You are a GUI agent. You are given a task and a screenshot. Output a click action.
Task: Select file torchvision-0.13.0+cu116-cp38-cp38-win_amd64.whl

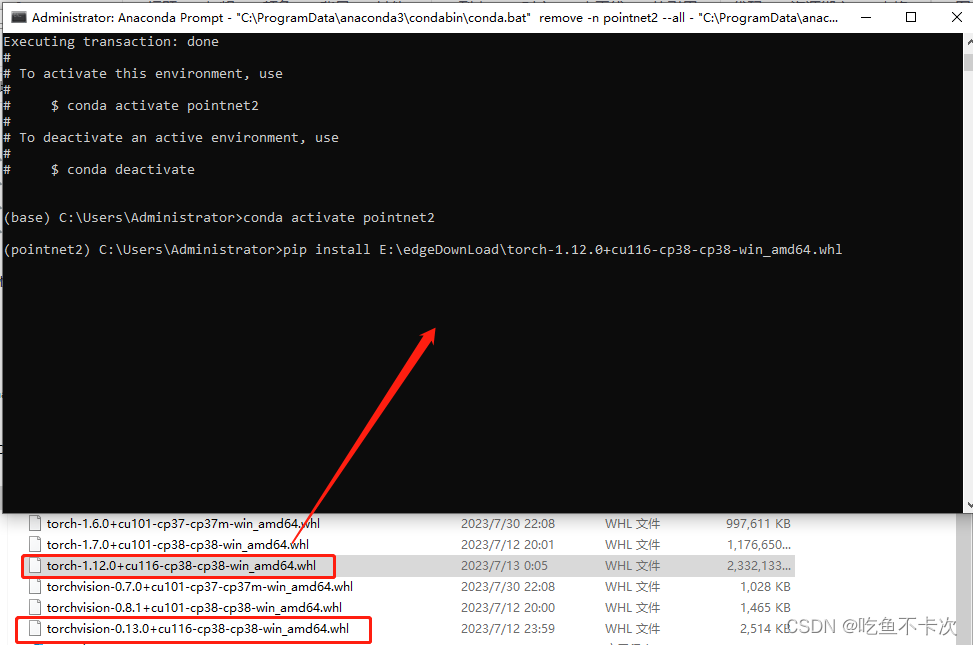click(197, 629)
